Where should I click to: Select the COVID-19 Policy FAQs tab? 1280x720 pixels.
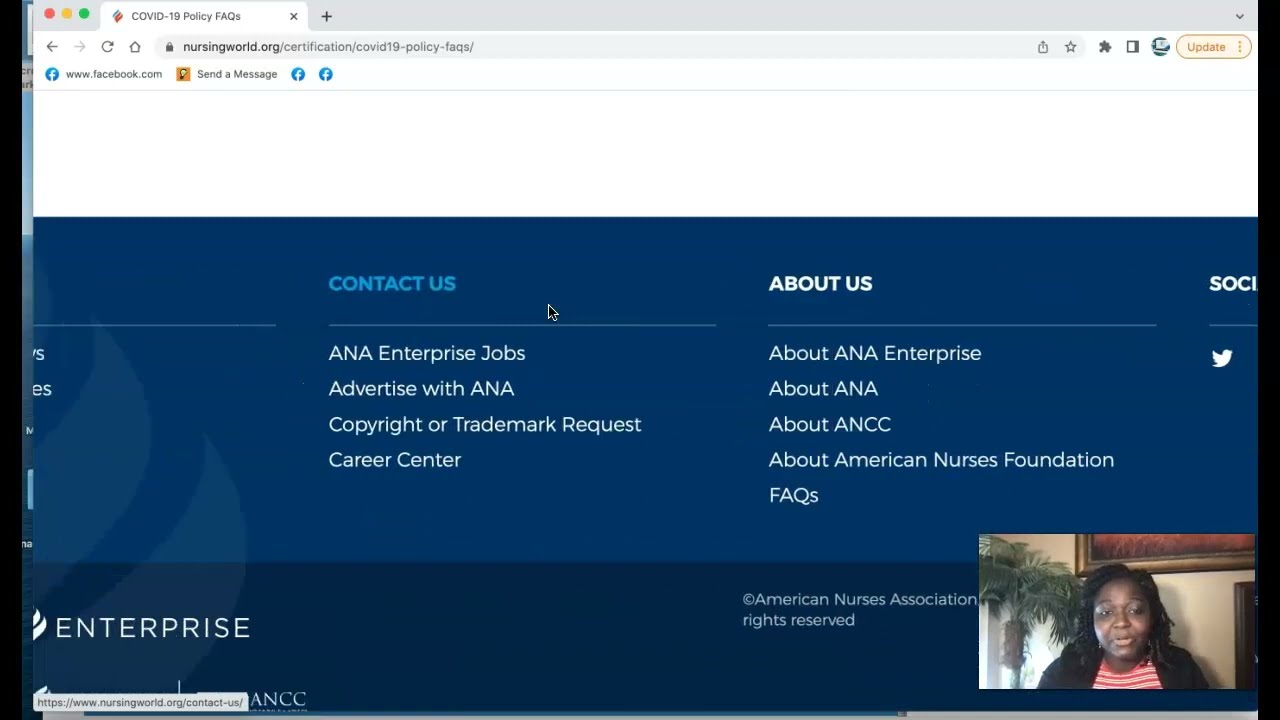205,16
